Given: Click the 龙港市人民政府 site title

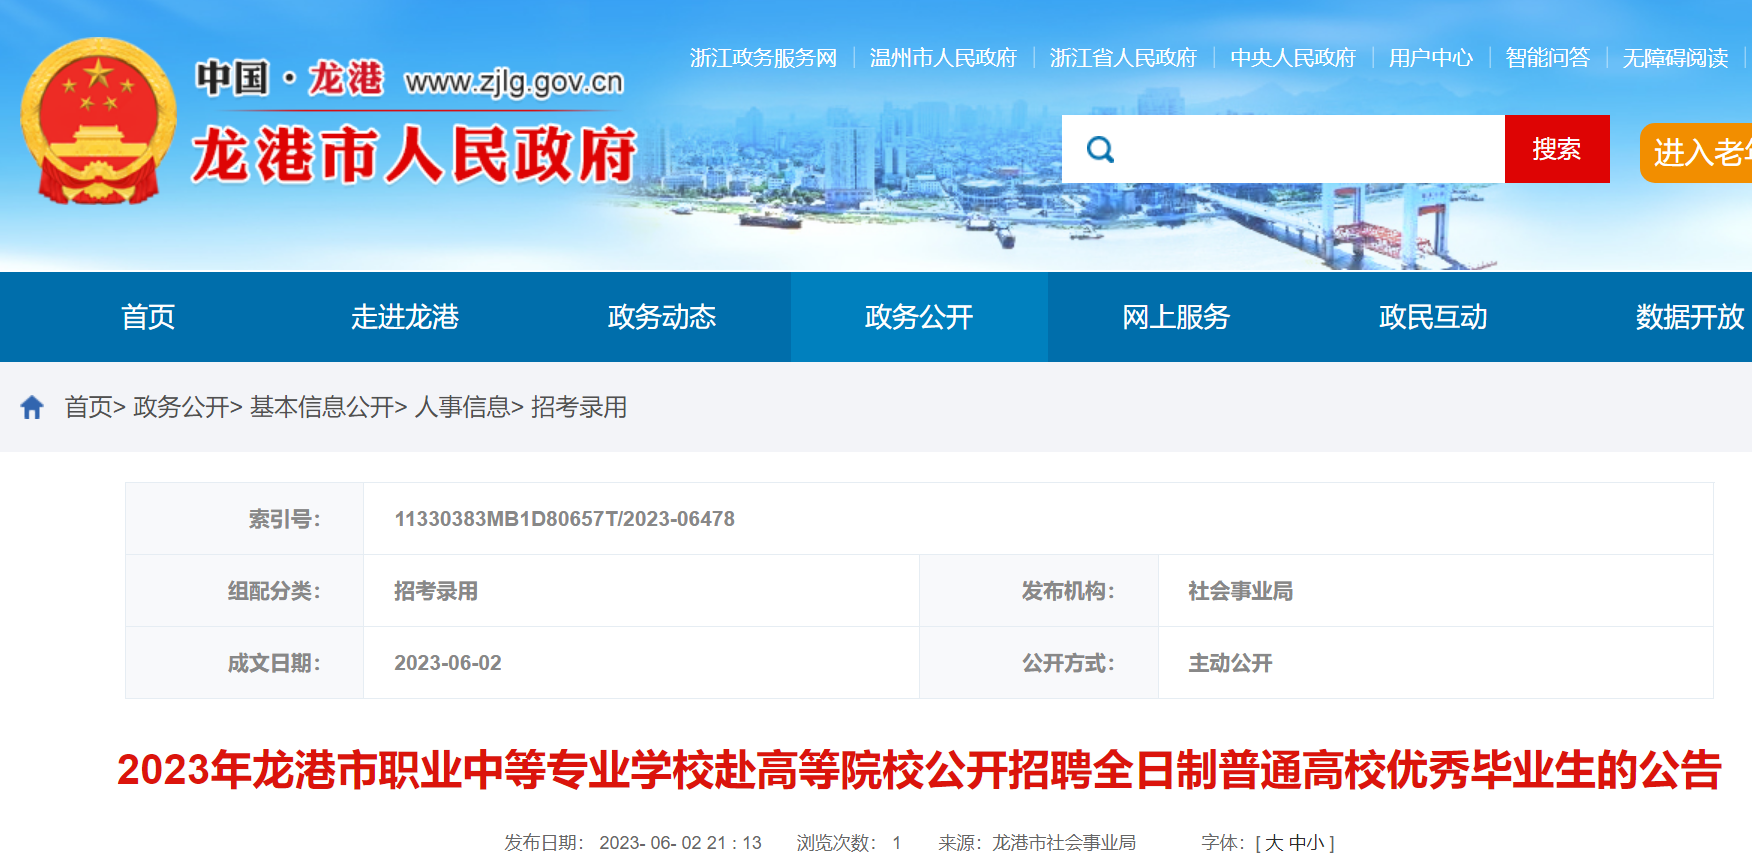Looking at the screenshot, I should point(414,155).
